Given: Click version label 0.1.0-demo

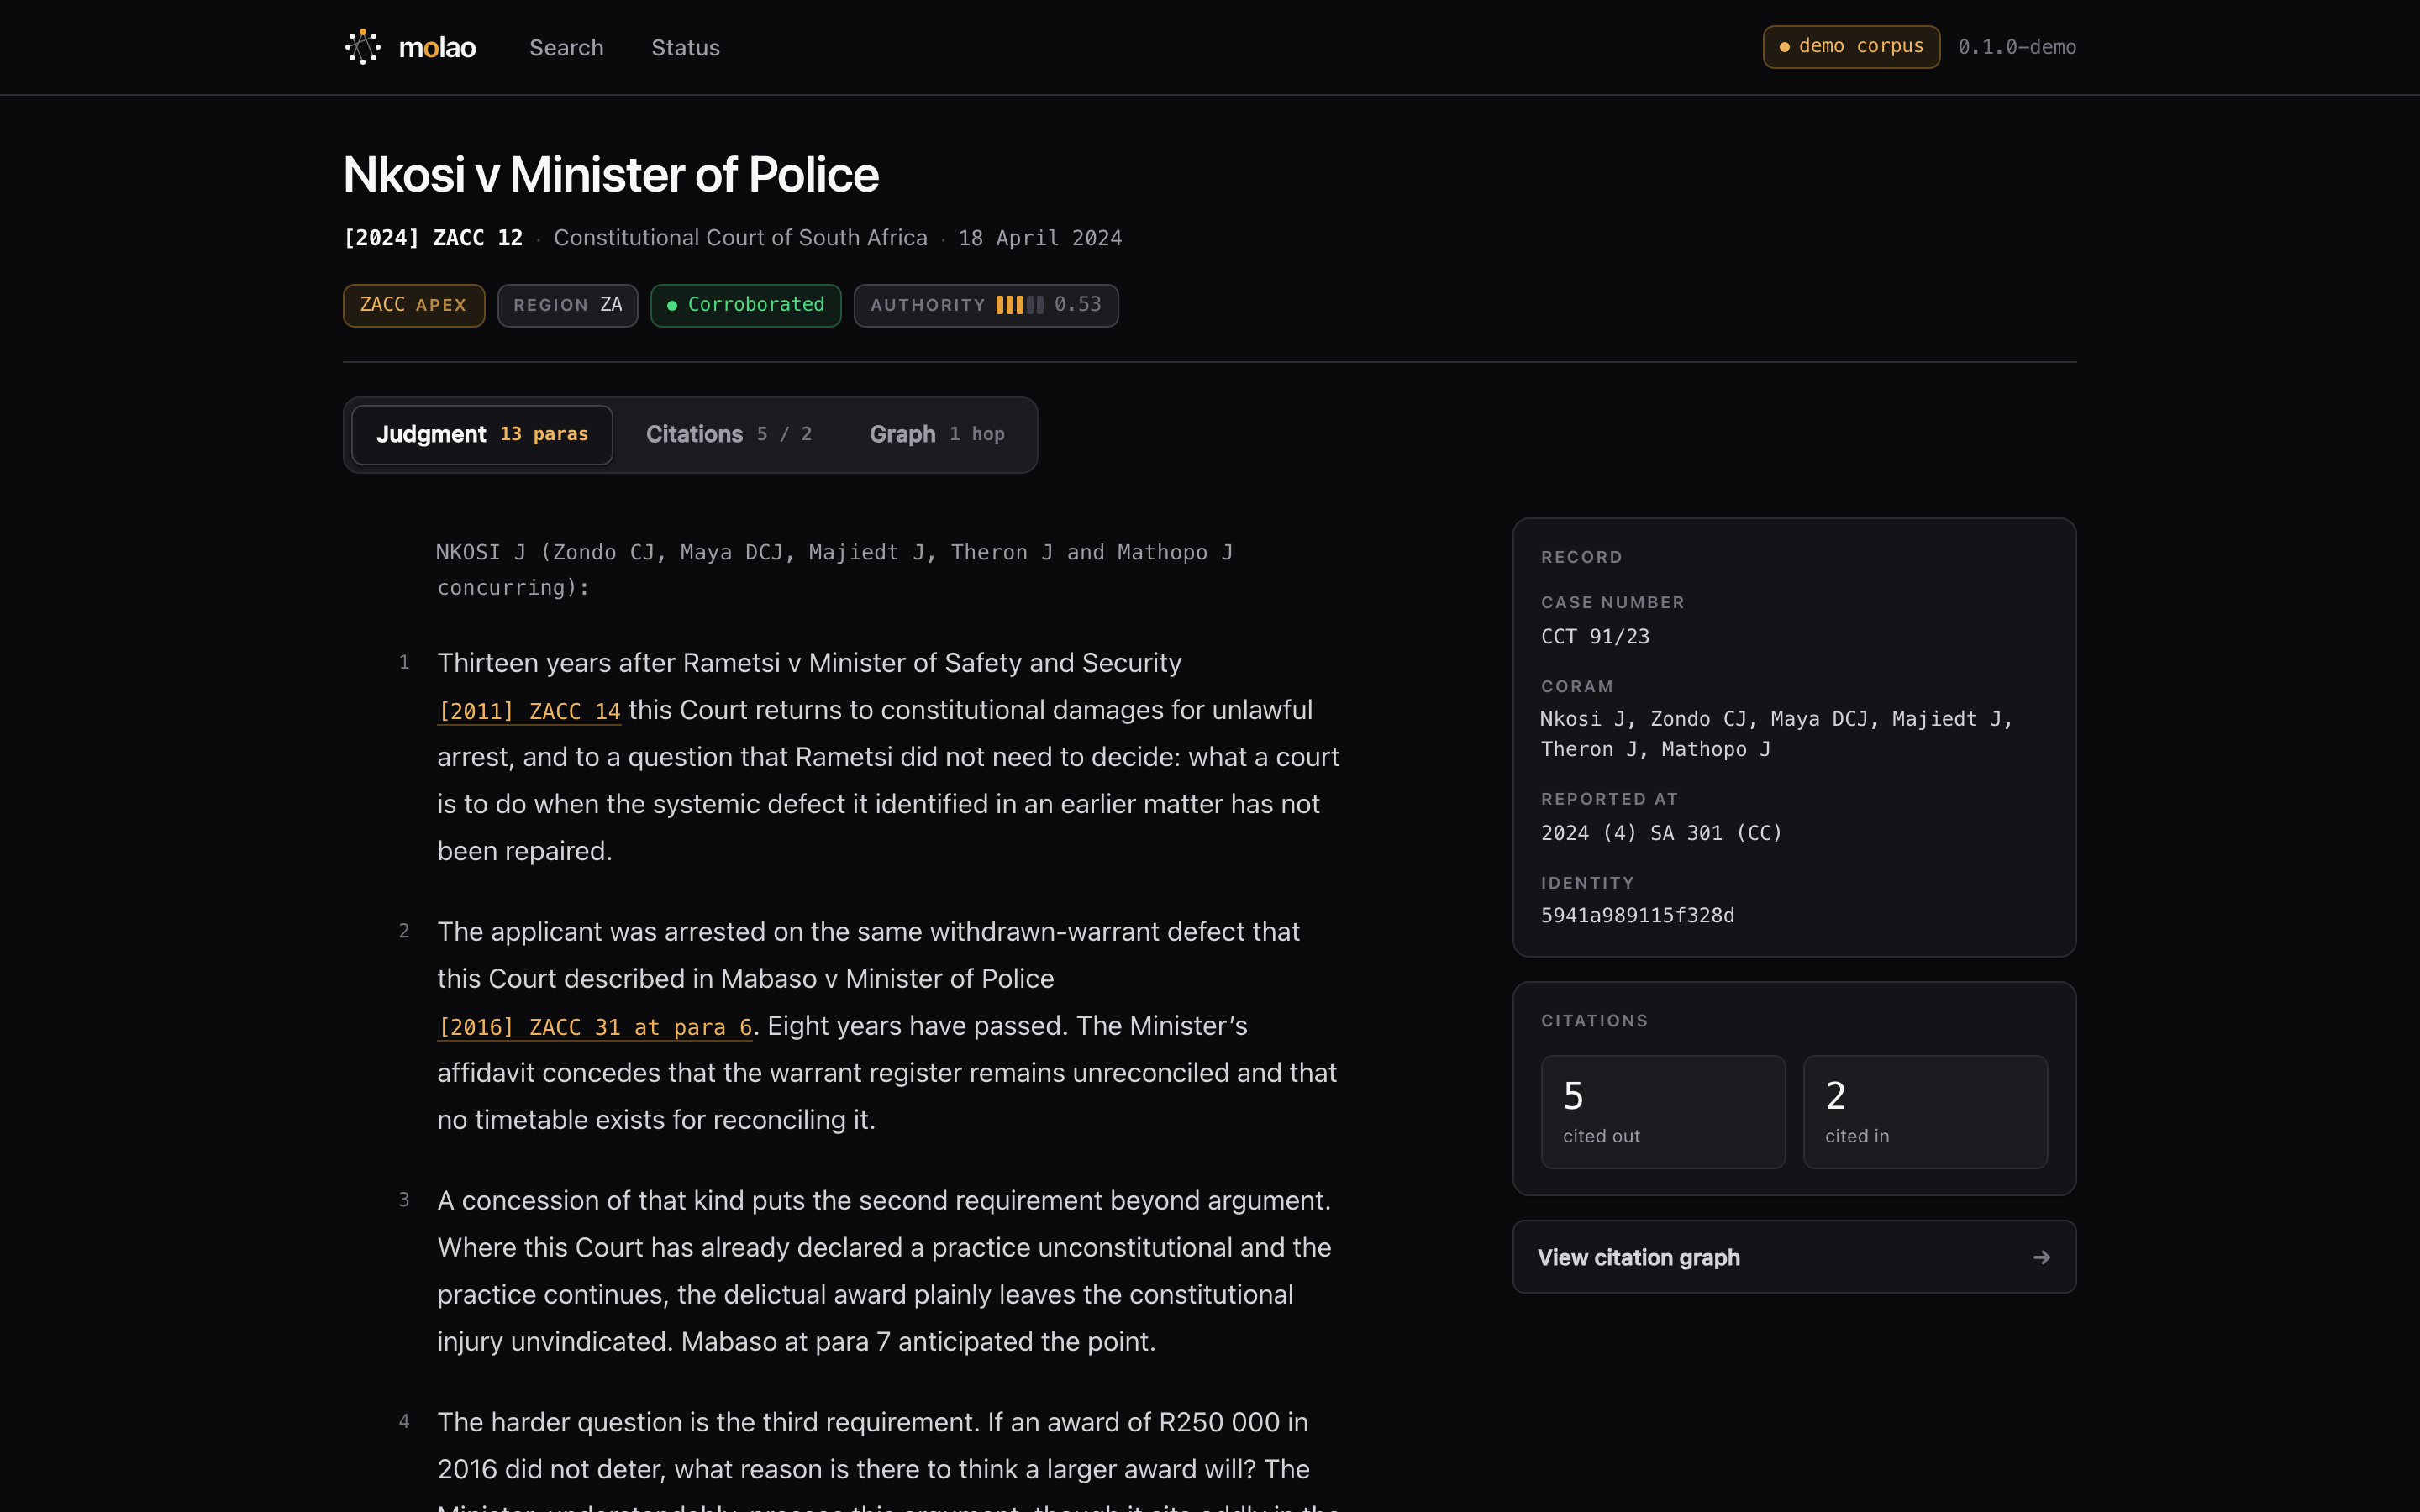Looking at the screenshot, I should point(2017,47).
